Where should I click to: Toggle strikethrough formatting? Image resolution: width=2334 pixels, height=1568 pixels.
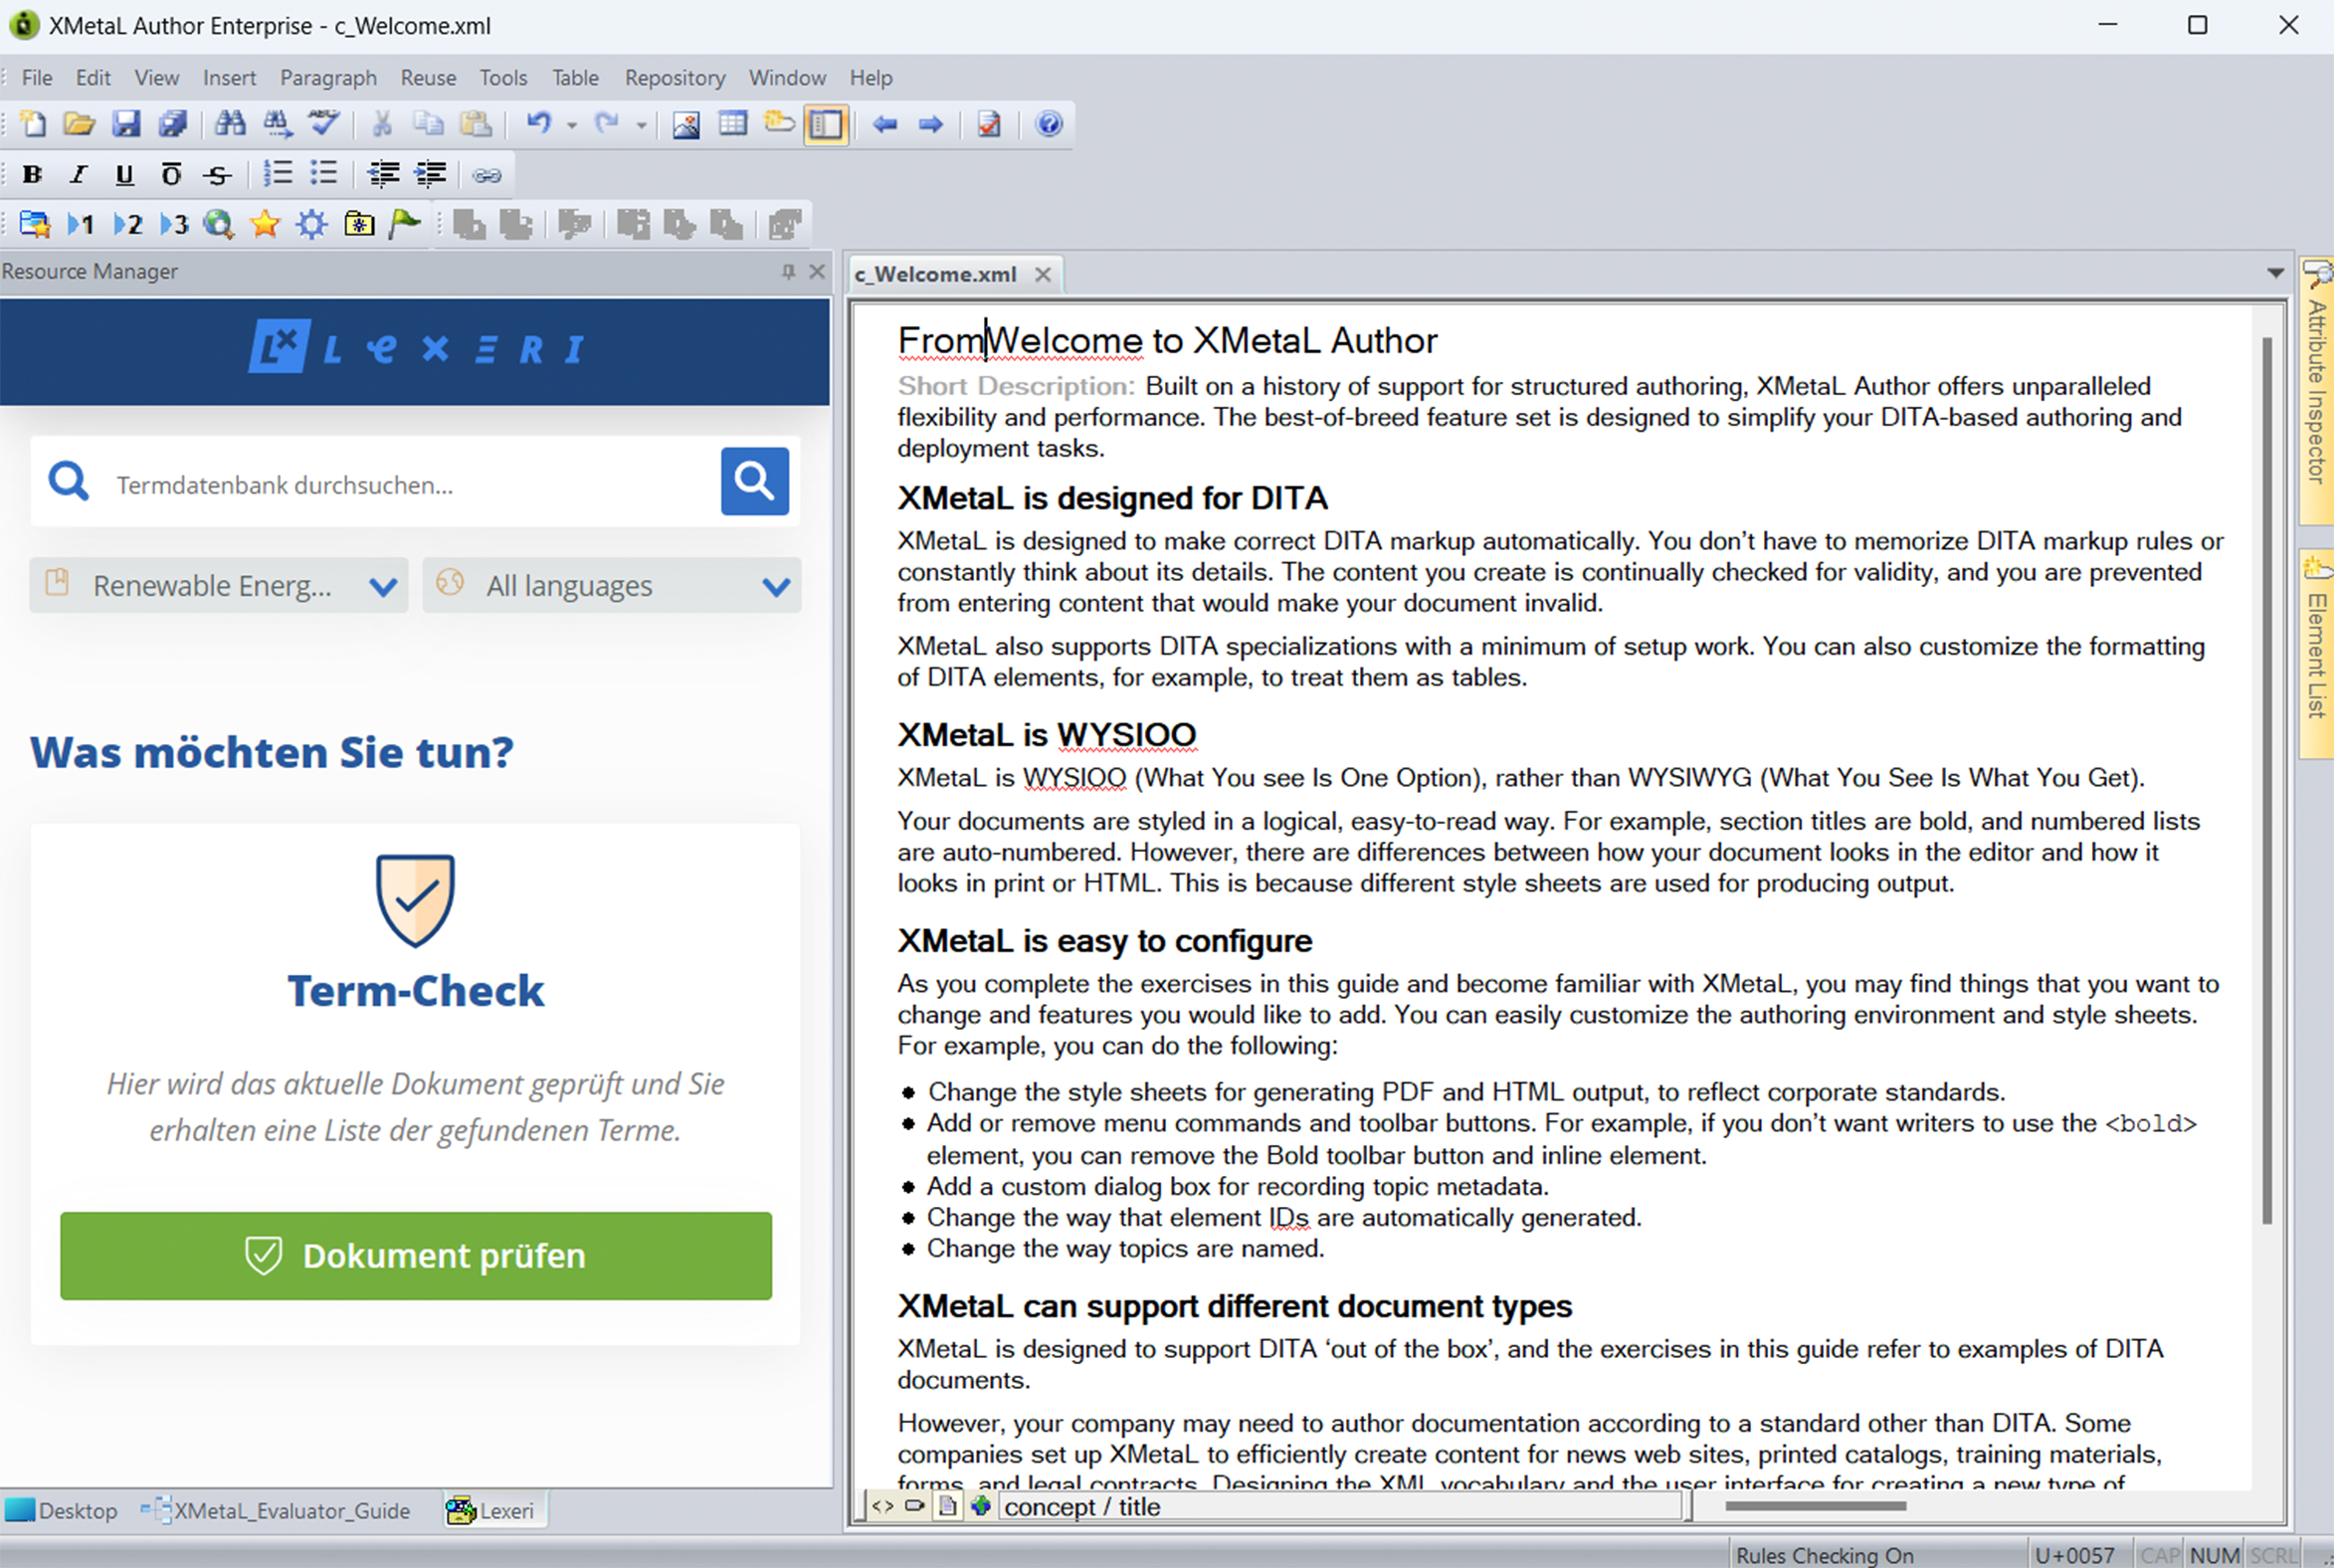(x=218, y=174)
